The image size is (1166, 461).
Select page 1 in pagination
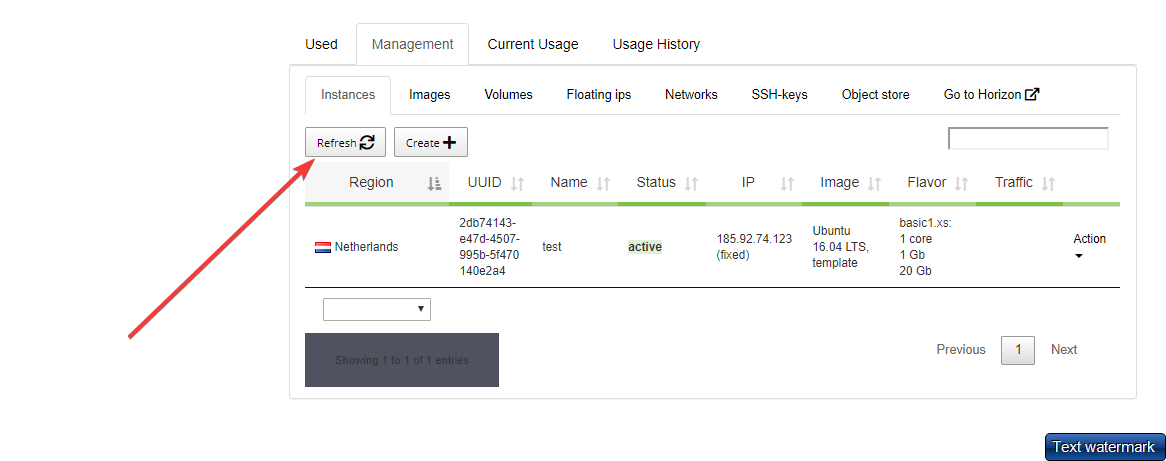[x=1017, y=350]
